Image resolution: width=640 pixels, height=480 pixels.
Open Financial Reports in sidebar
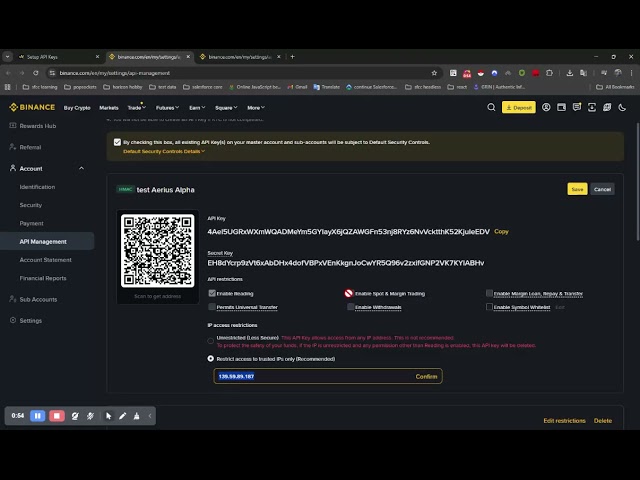(43, 278)
